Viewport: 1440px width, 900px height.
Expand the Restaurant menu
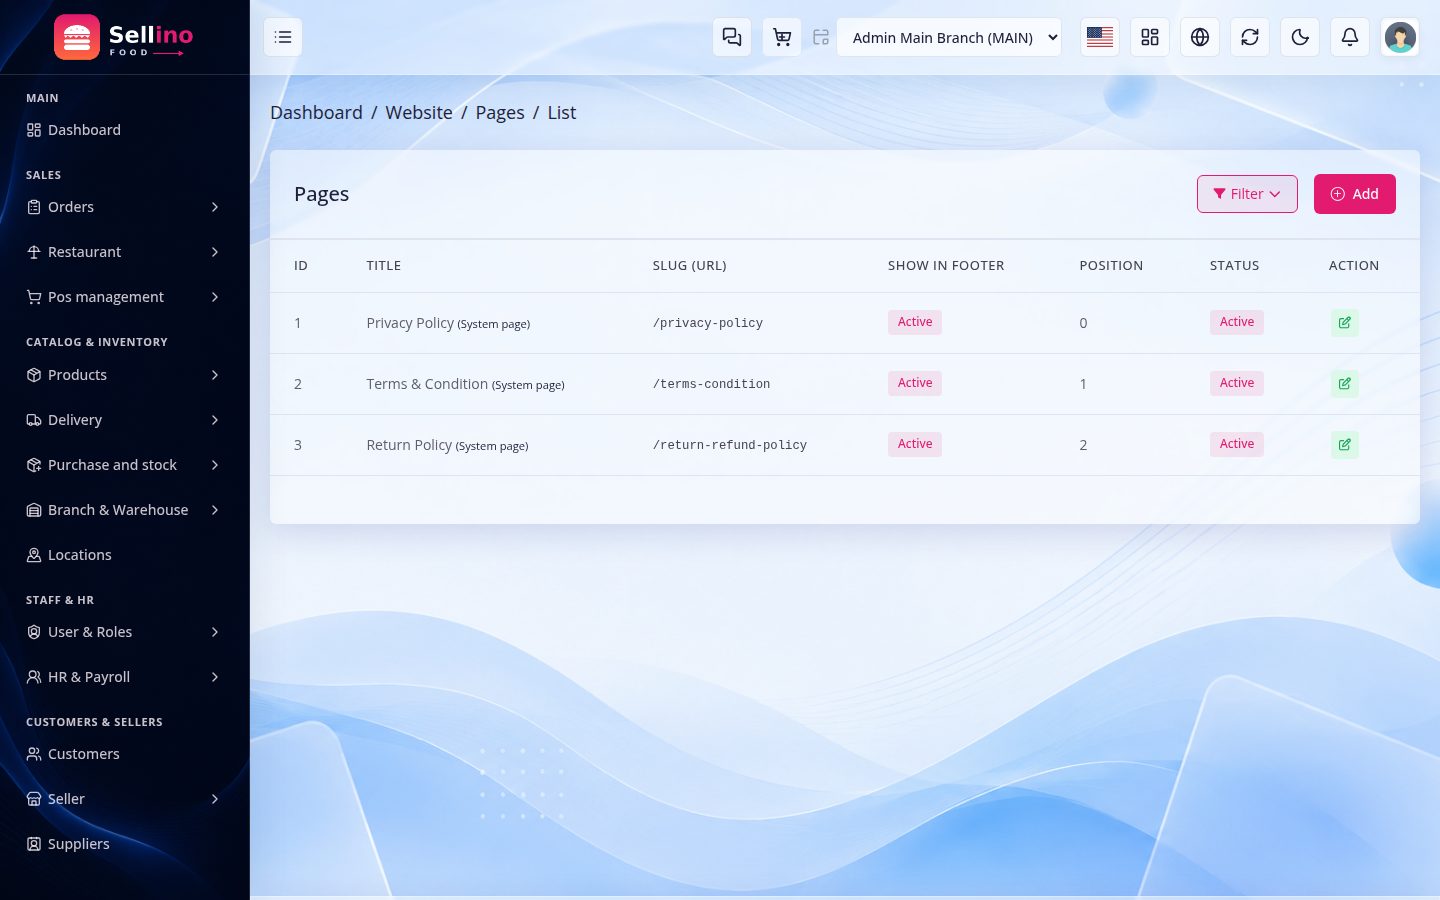click(x=124, y=252)
